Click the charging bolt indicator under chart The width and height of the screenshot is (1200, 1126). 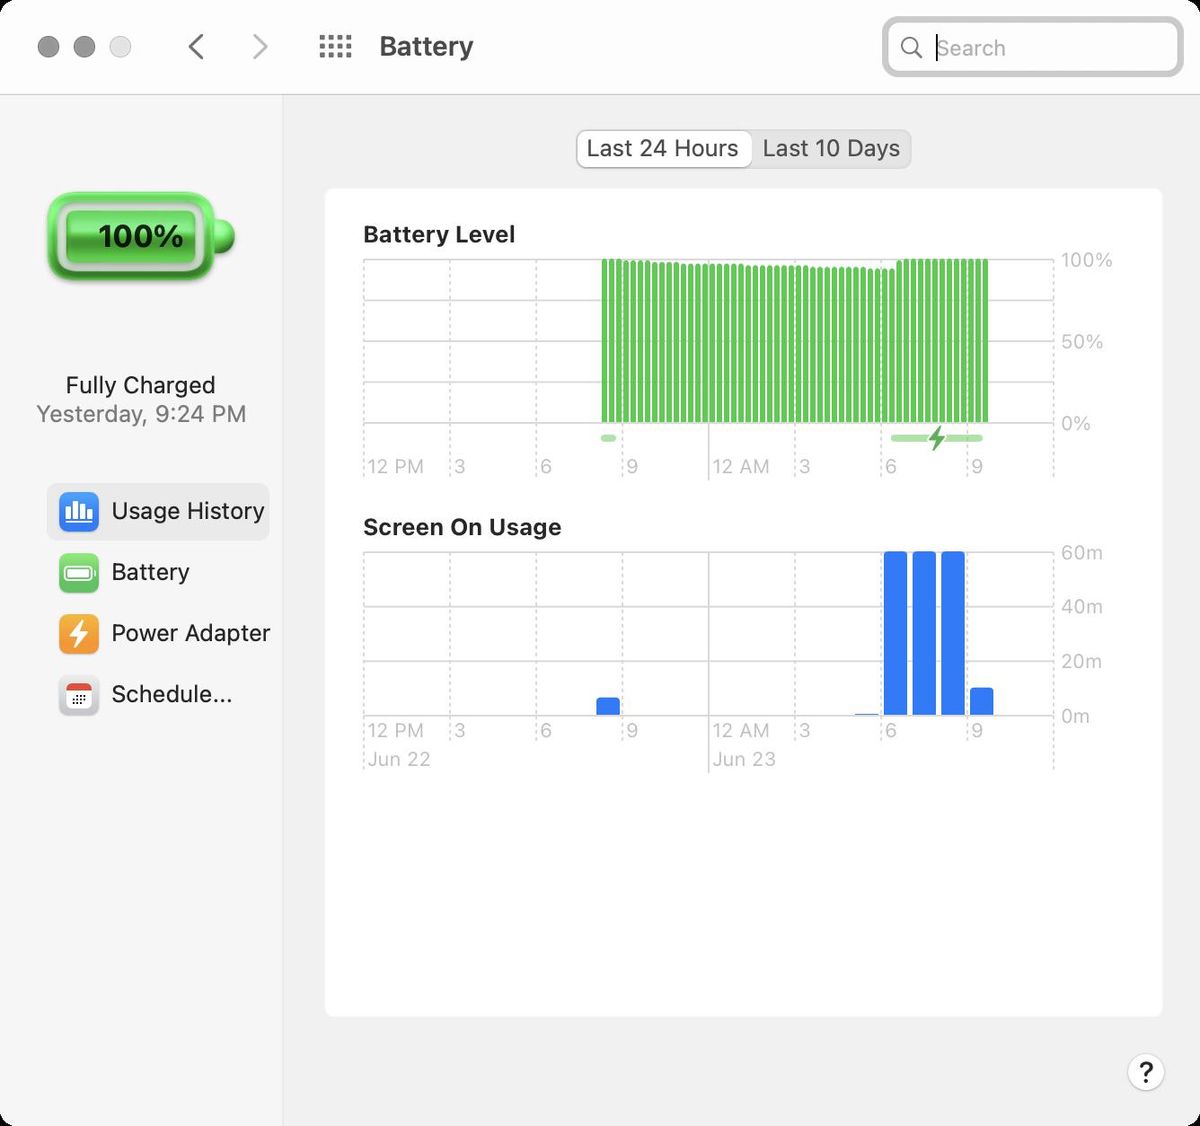tap(937, 438)
